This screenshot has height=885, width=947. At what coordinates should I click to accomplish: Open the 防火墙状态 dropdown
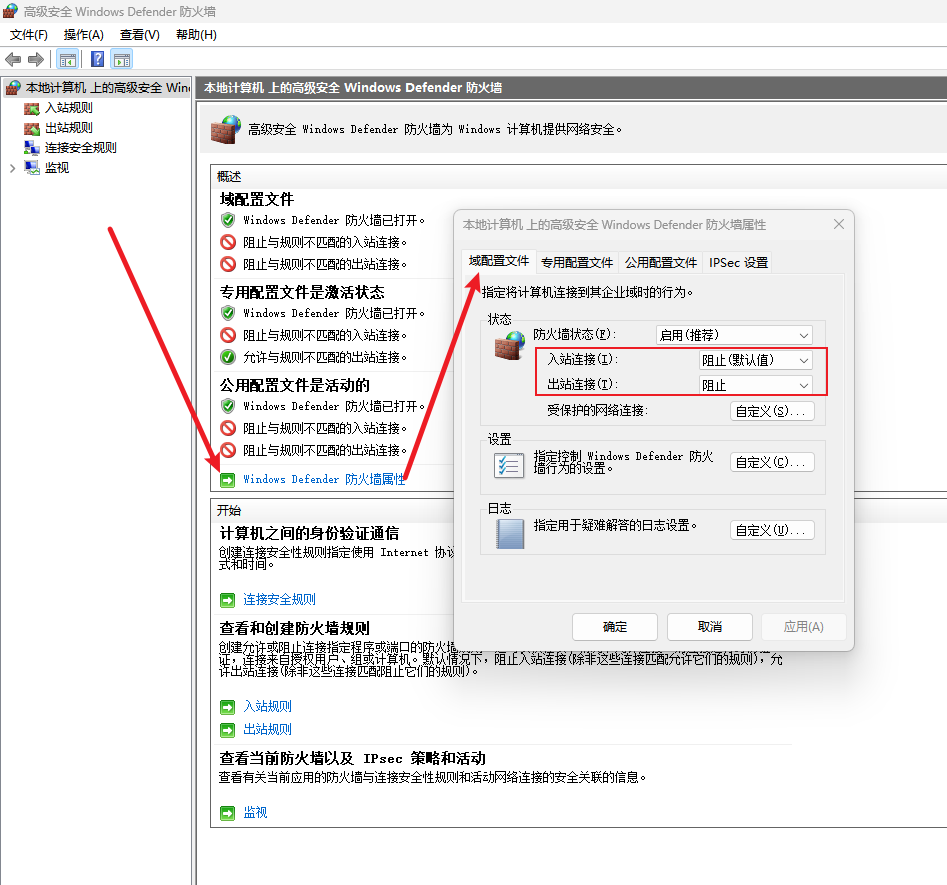tap(734, 335)
